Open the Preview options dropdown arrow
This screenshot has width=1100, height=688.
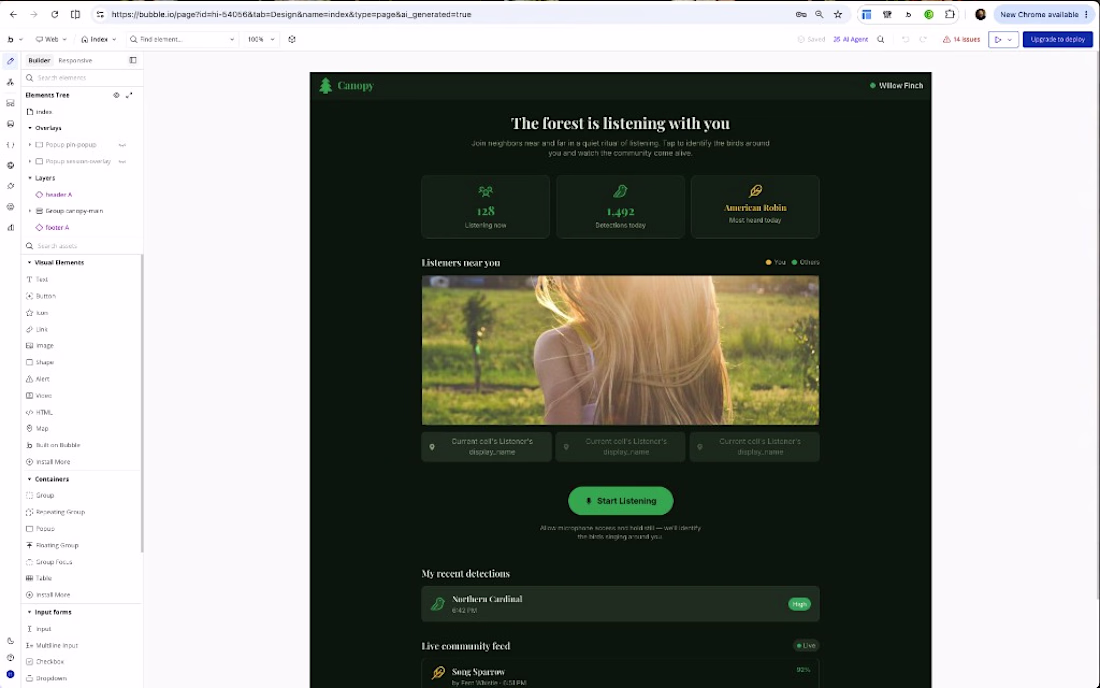point(1010,39)
